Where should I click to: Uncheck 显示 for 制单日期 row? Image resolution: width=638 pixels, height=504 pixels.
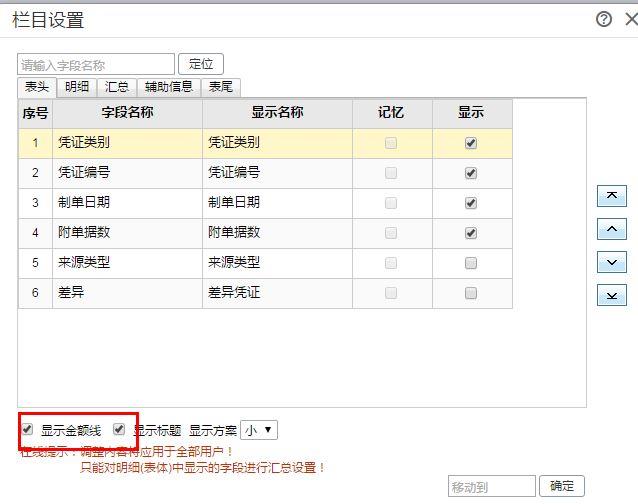(x=471, y=203)
